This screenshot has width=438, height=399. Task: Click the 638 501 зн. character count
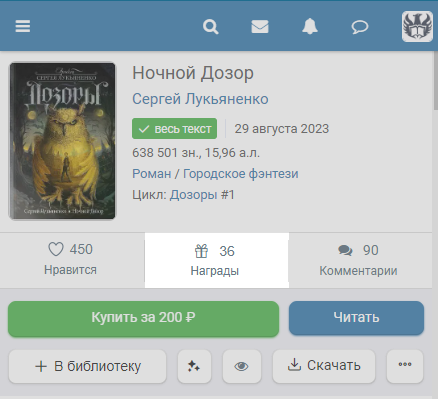166,153
